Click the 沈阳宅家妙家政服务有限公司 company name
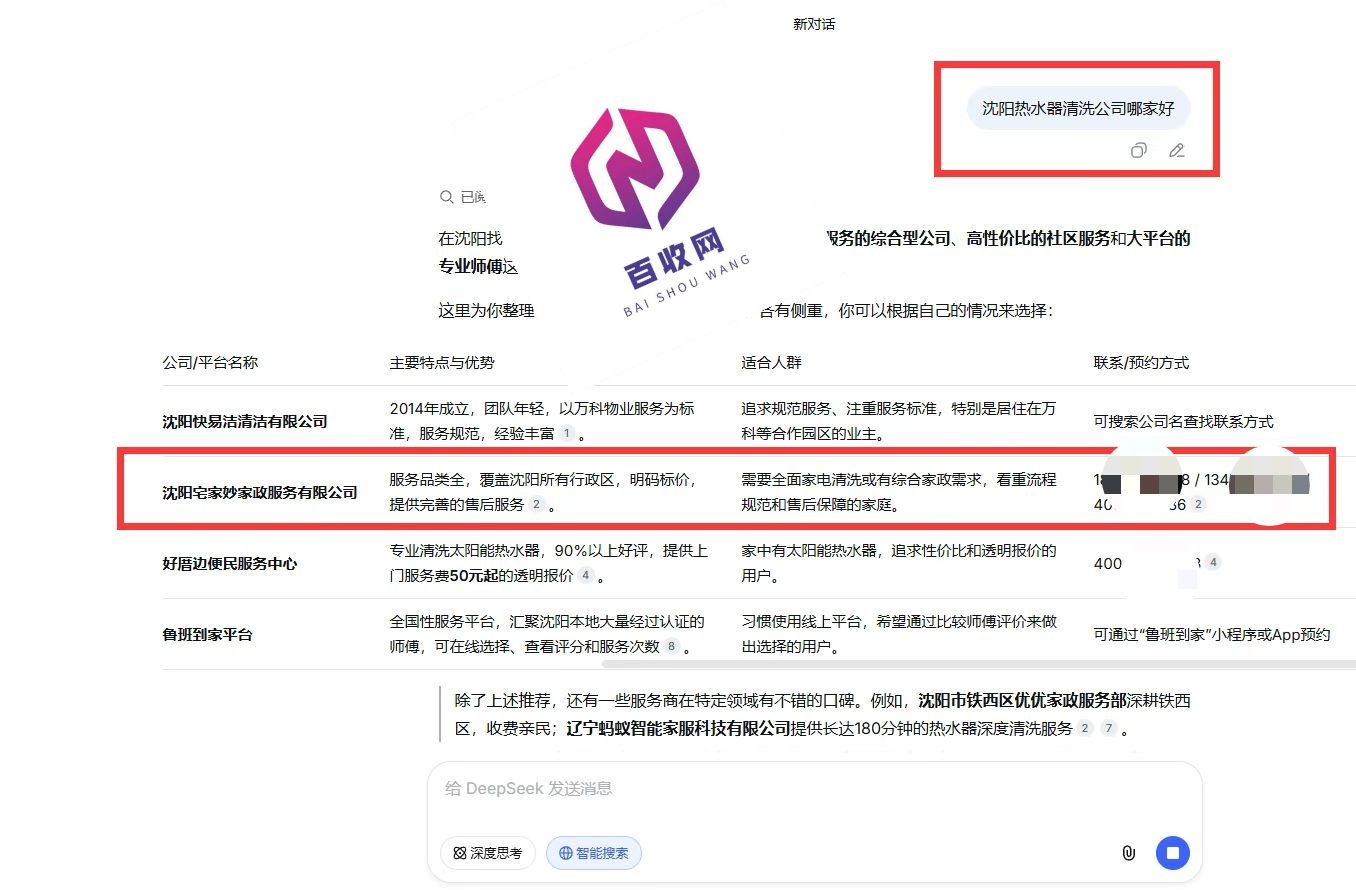 (260, 492)
